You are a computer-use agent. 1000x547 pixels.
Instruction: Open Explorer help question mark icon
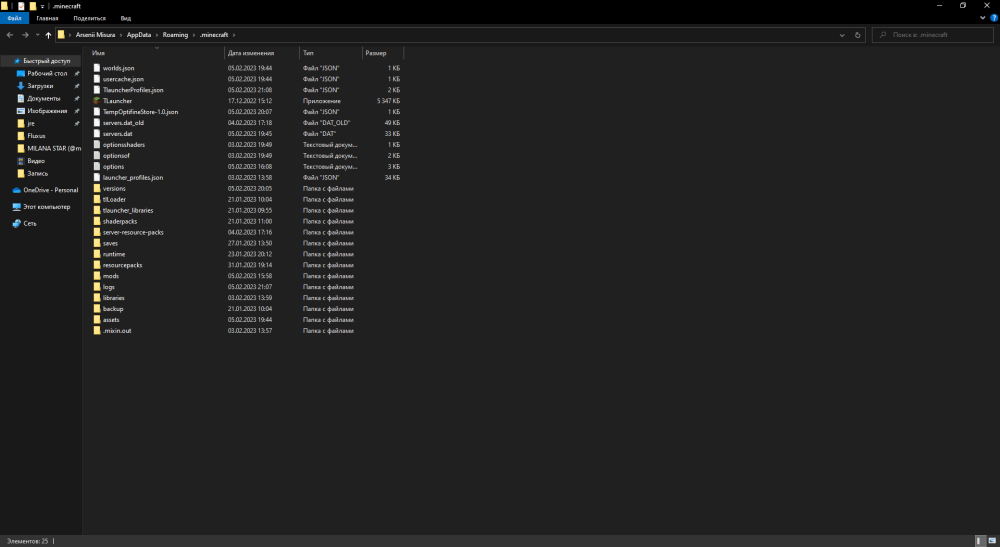pyautogui.click(x=994, y=18)
